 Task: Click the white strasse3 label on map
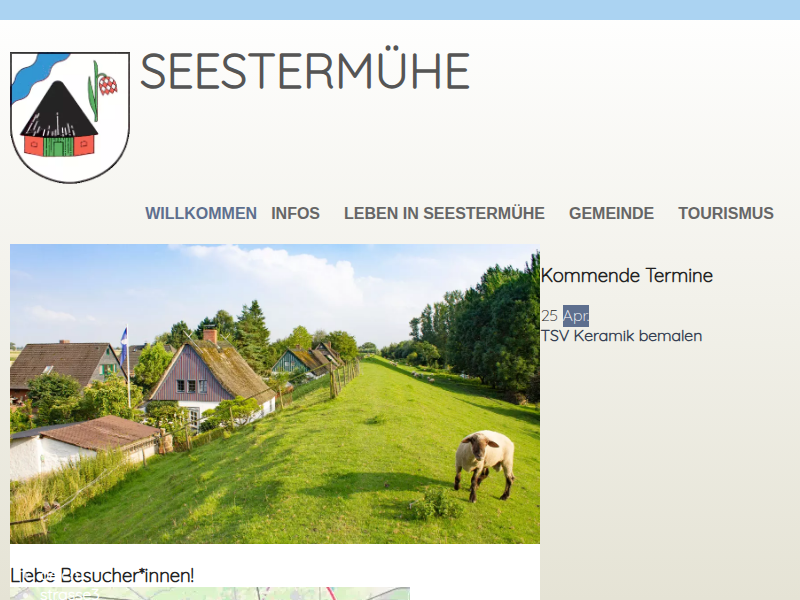(x=69, y=594)
